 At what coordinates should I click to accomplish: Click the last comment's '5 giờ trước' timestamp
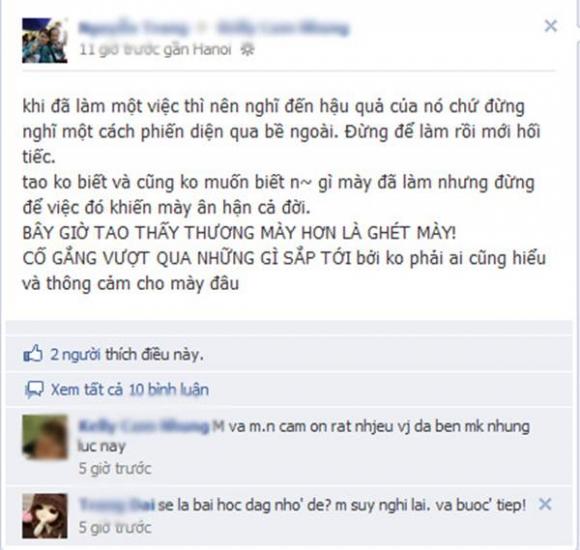point(115,527)
